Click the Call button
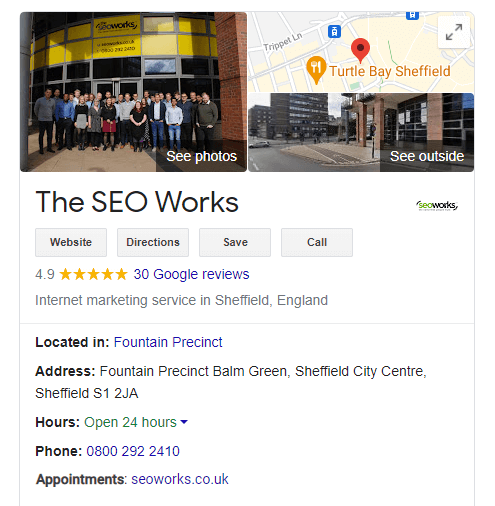The image size is (495, 506). 317,242
